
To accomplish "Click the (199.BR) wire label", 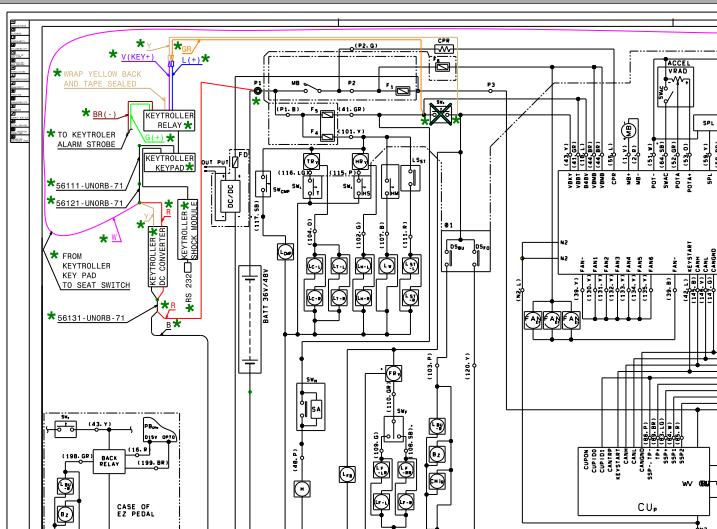I will click(153, 463).
